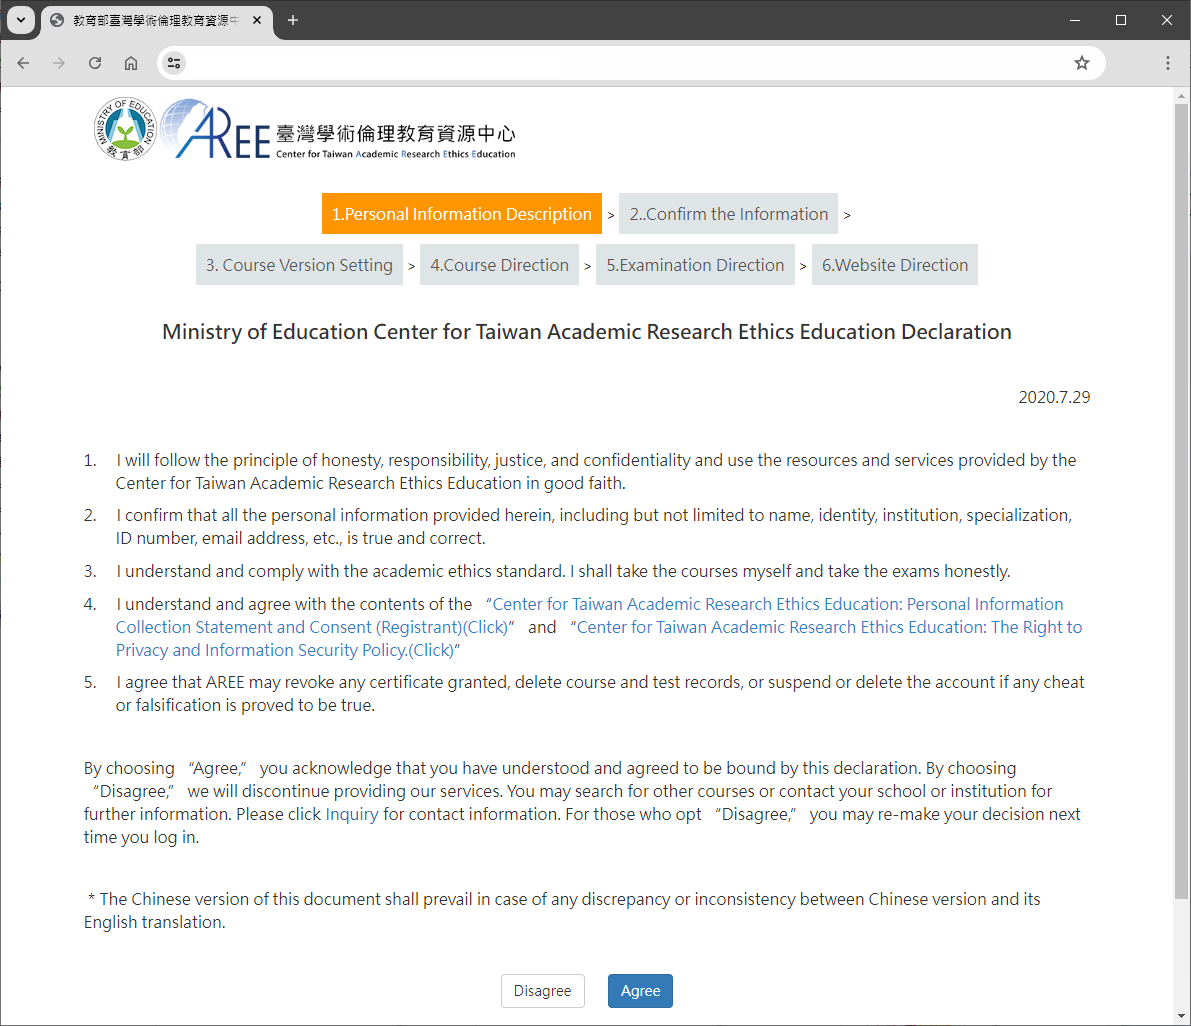This screenshot has height=1026, width=1191.
Task: Open Personal Information Collection Statement link
Action: click(x=589, y=615)
